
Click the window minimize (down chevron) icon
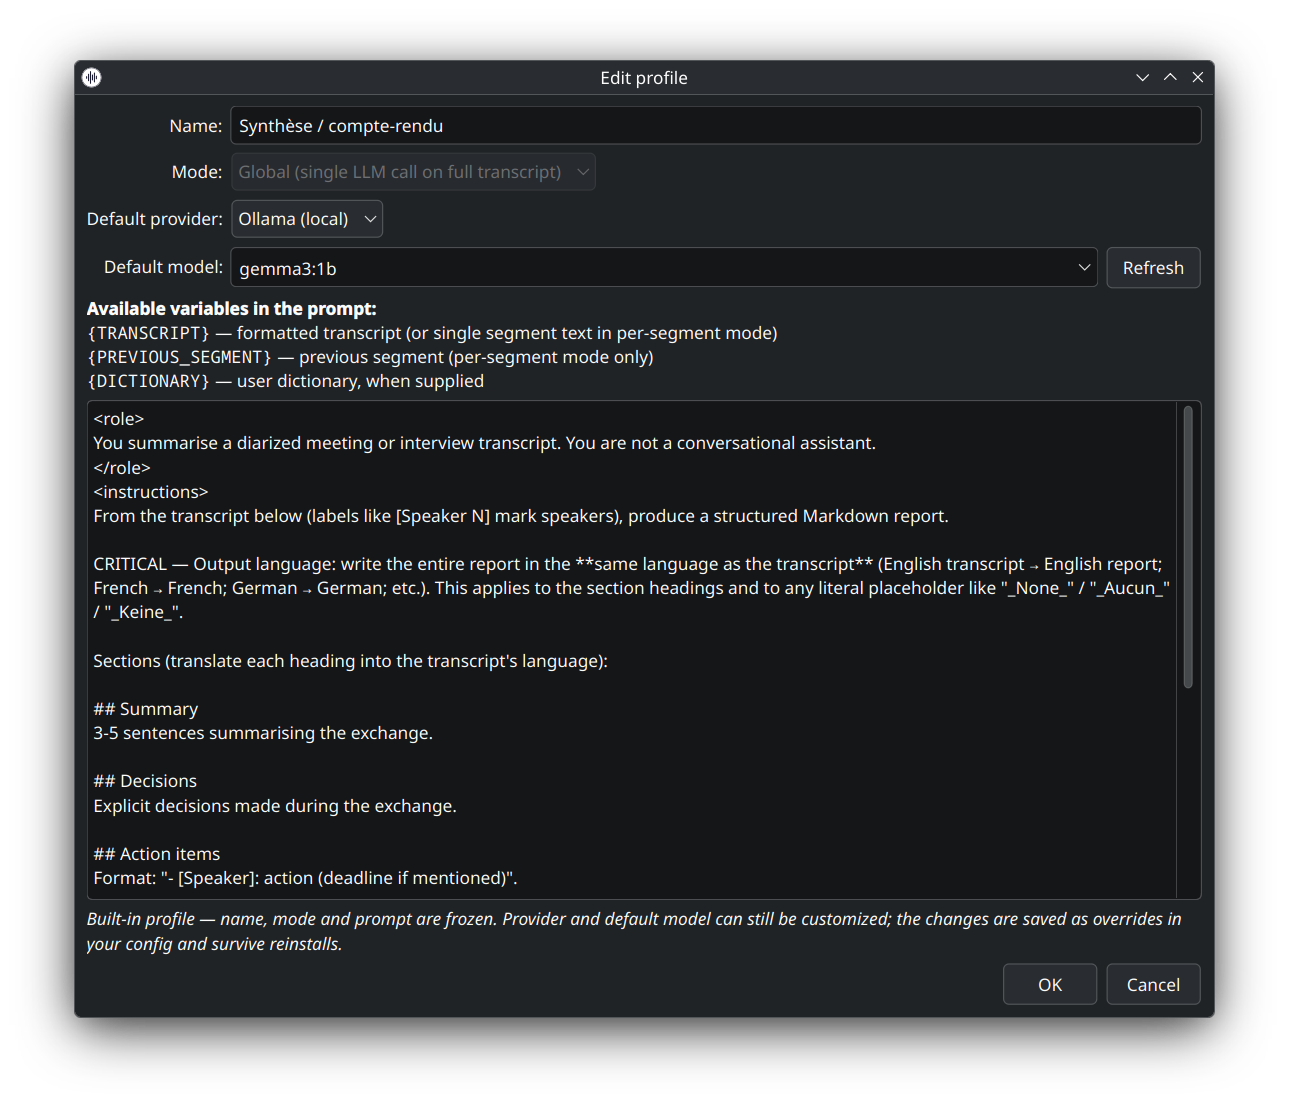coord(1142,77)
